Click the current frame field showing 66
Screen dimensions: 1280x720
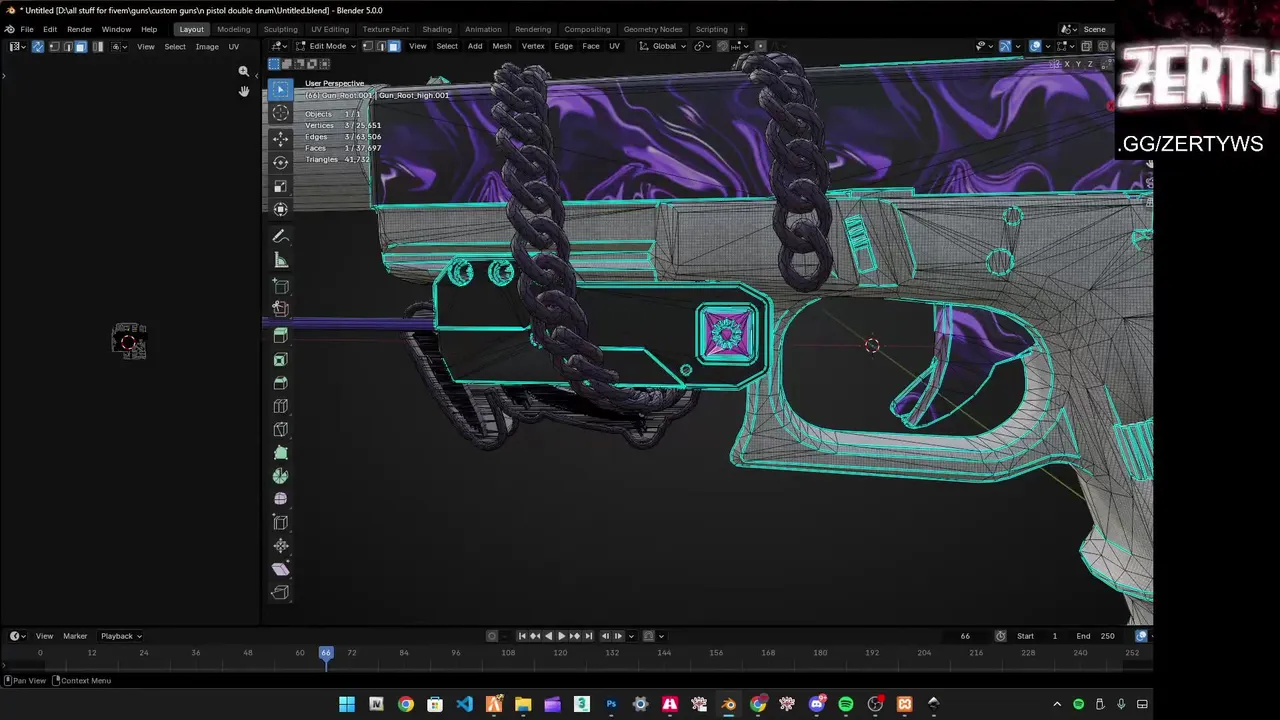[x=965, y=636]
